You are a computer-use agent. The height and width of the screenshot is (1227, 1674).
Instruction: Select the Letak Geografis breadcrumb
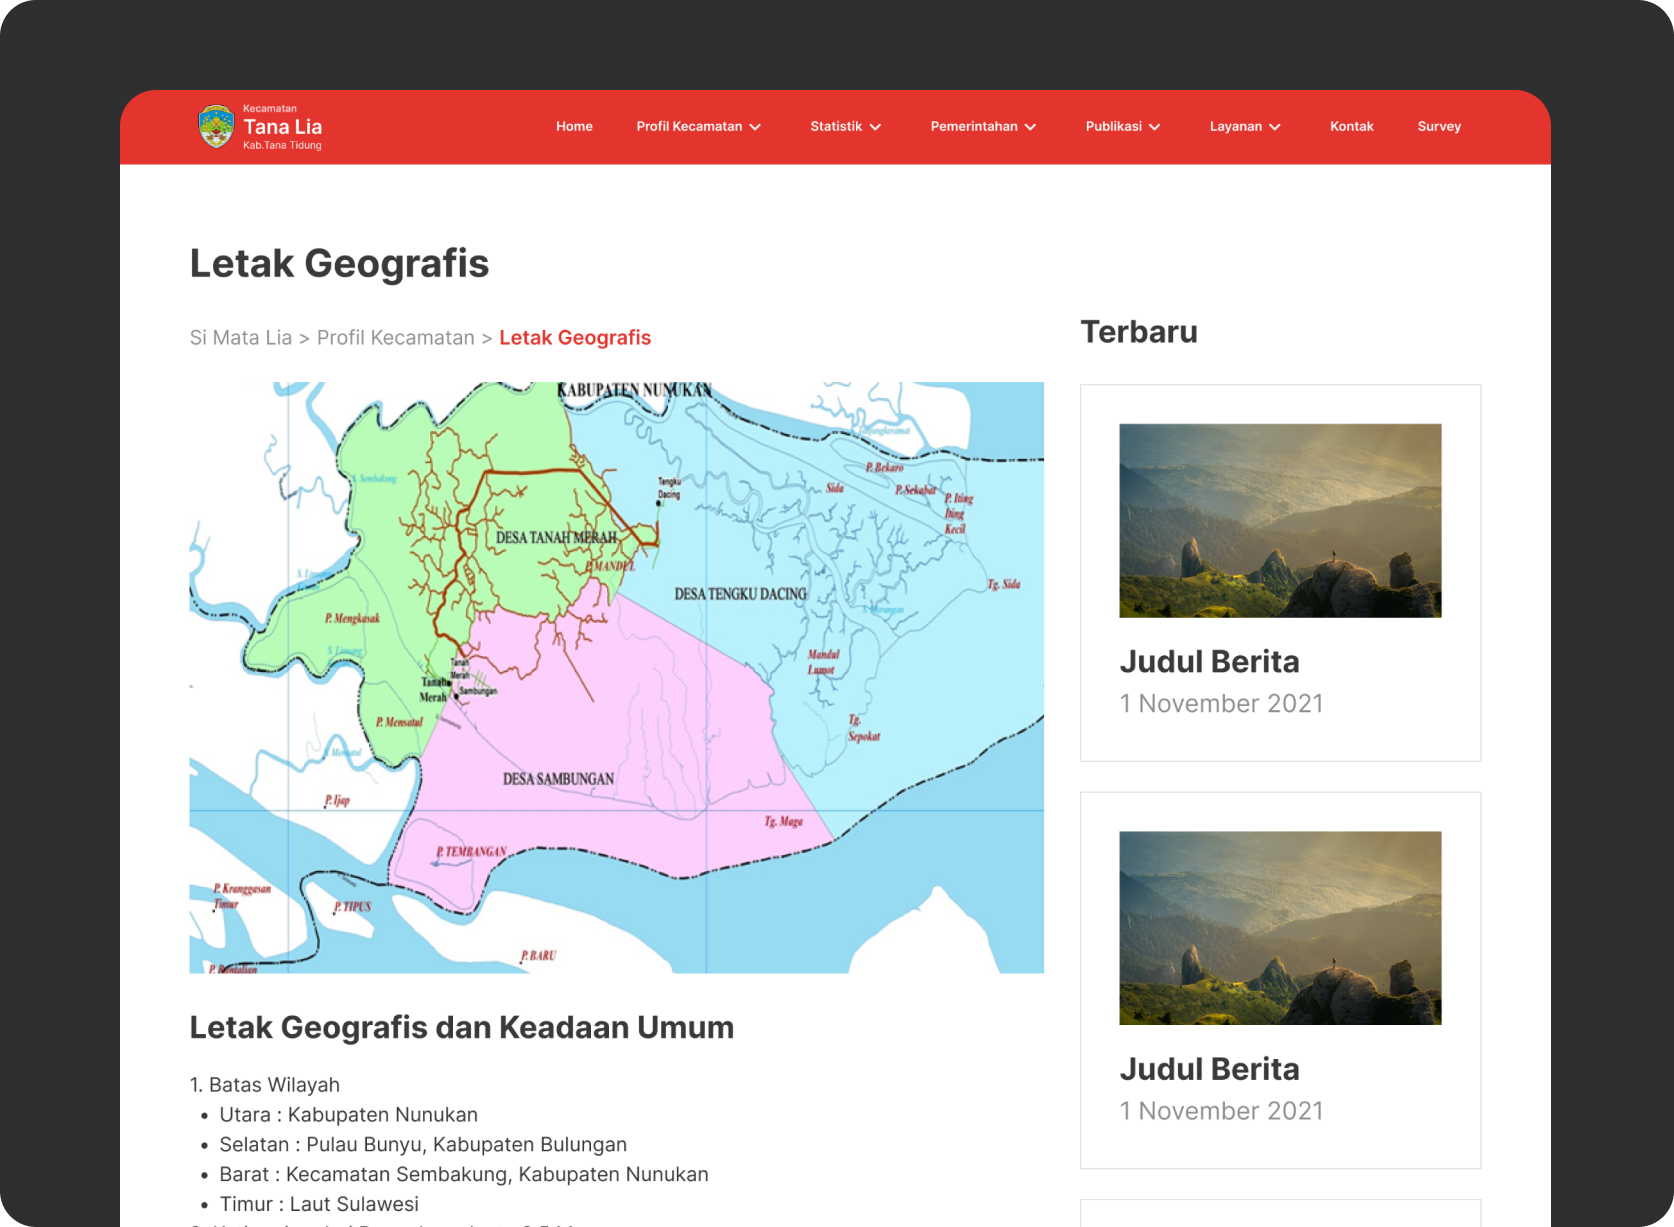[x=575, y=338]
